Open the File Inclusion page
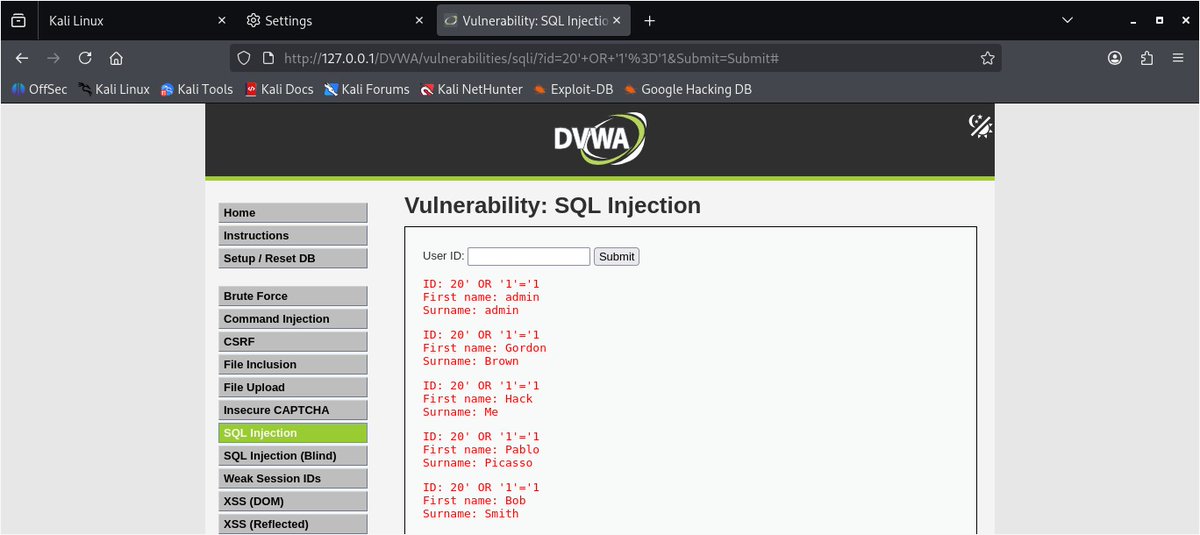The height and width of the screenshot is (535, 1200). pos(293,365)
